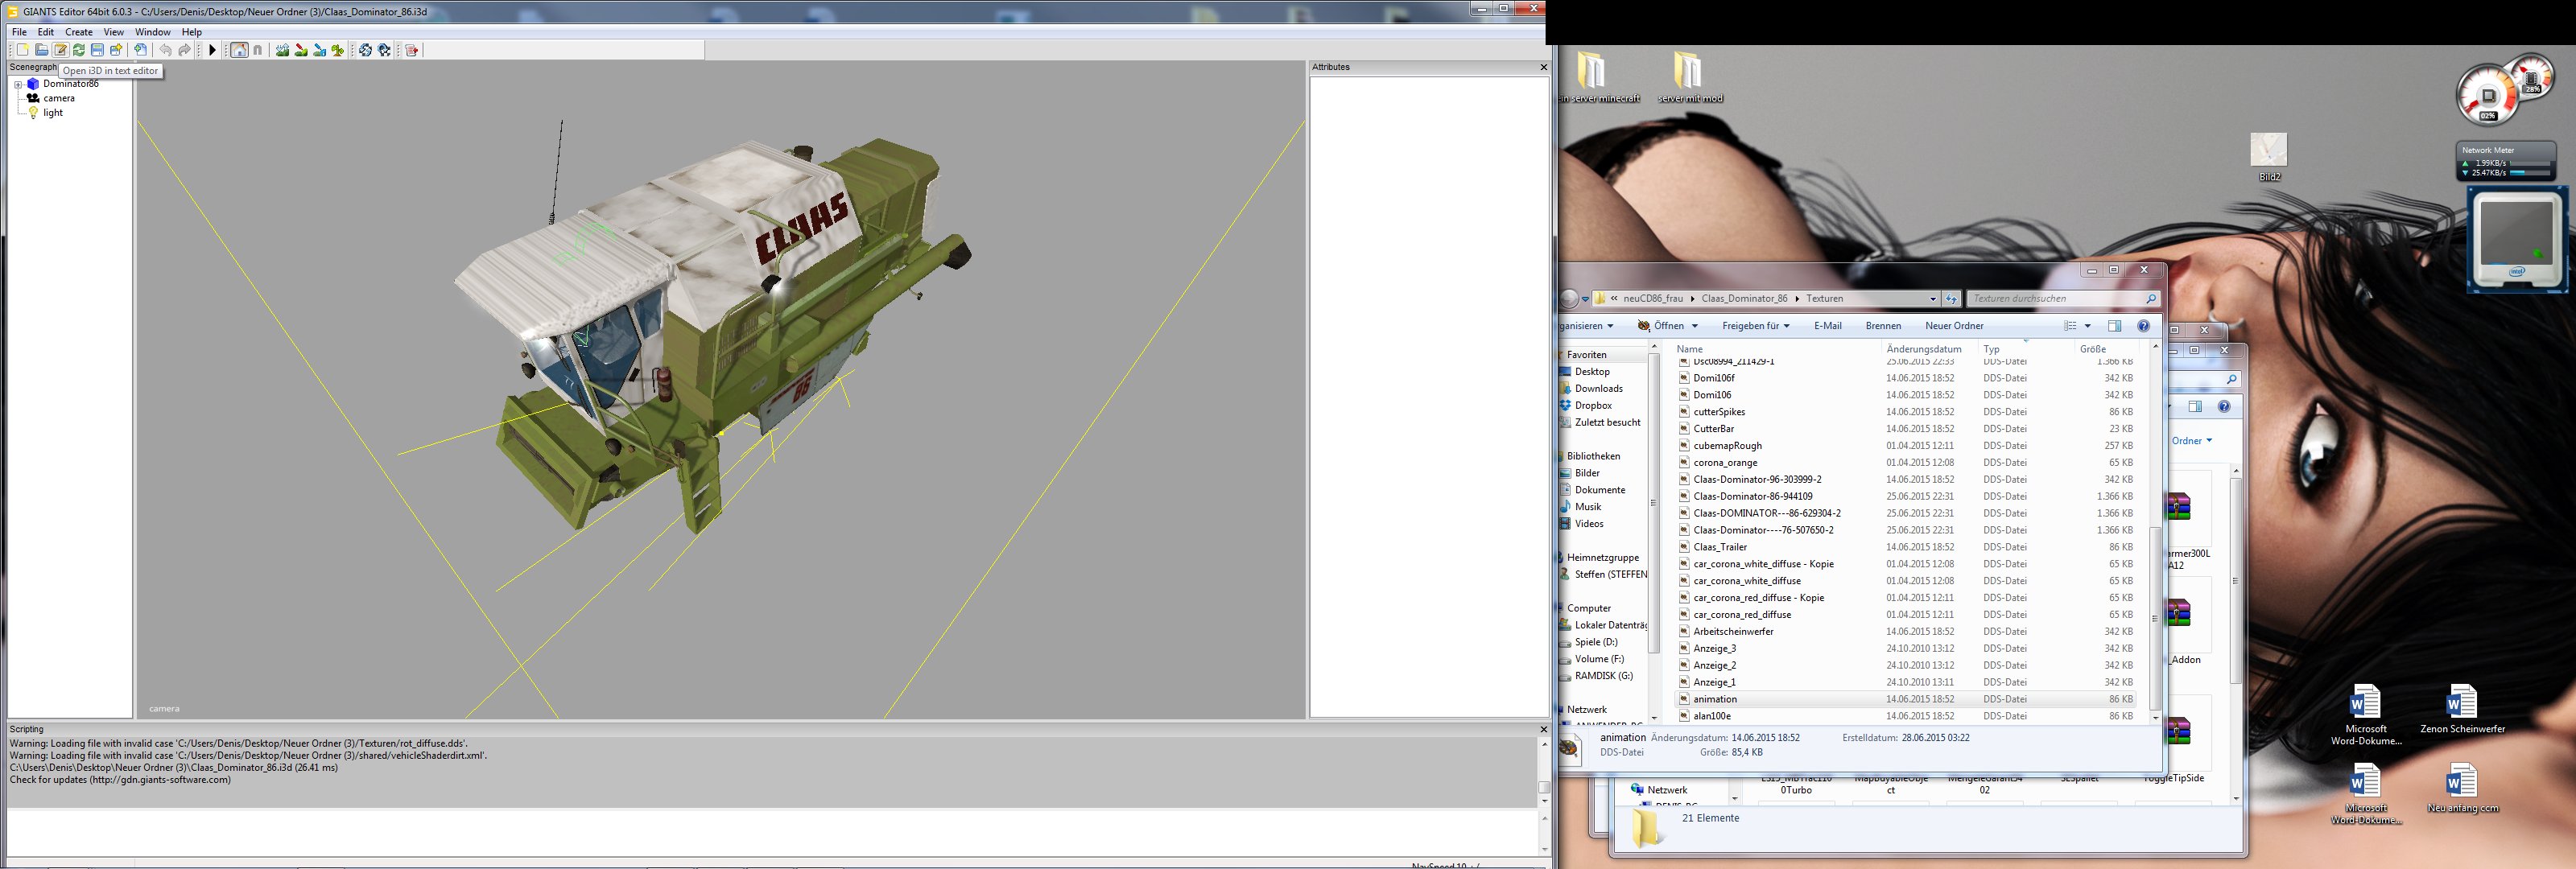Undo the last action in GIANTS Editor
The image size is (2576, 869).
point(166,50)
